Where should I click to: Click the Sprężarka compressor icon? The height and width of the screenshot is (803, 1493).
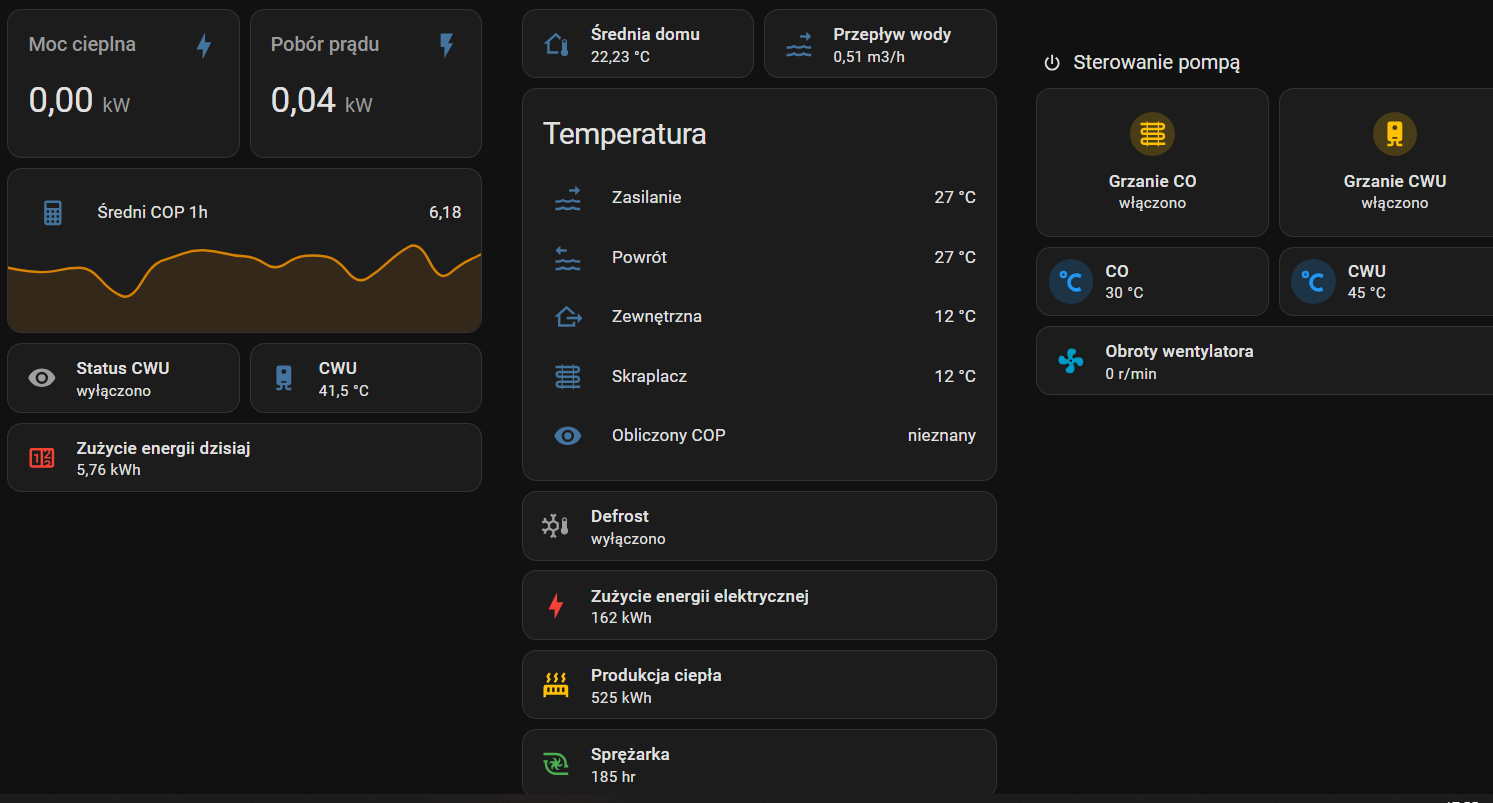coord(555,764)
